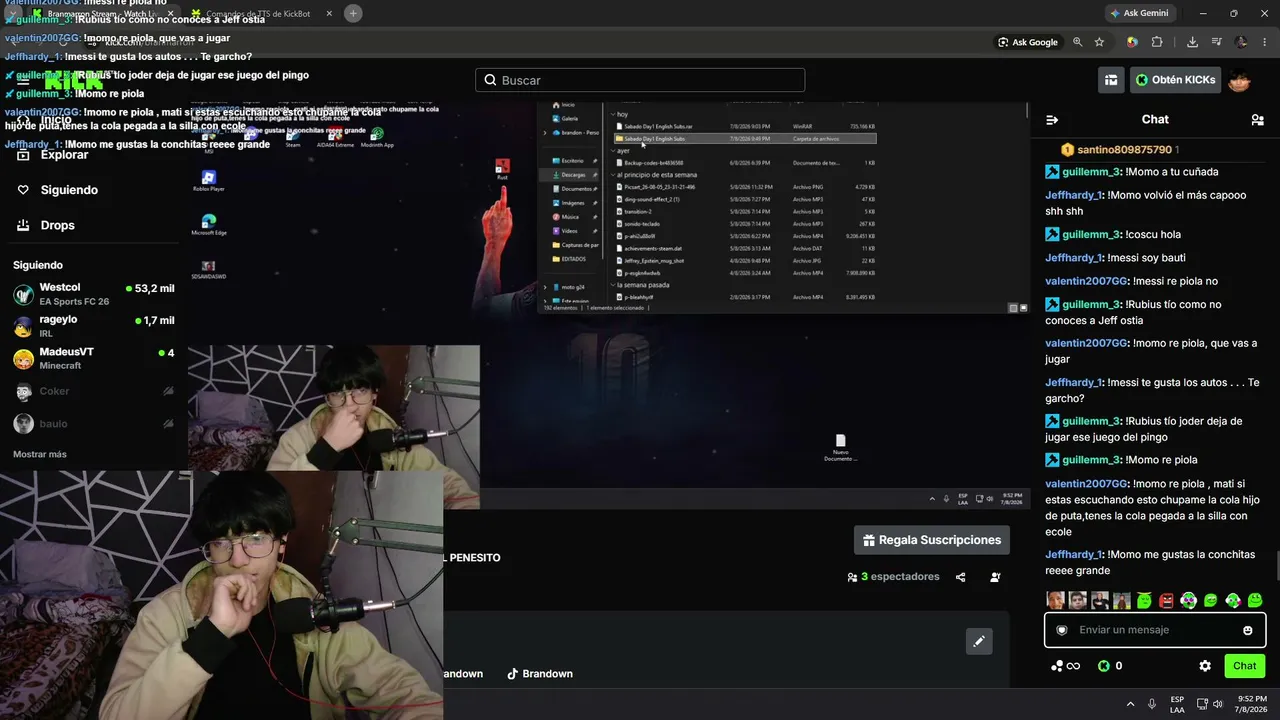
Task: Open the Chrome profile avatar
Action: coord(1241,42)
